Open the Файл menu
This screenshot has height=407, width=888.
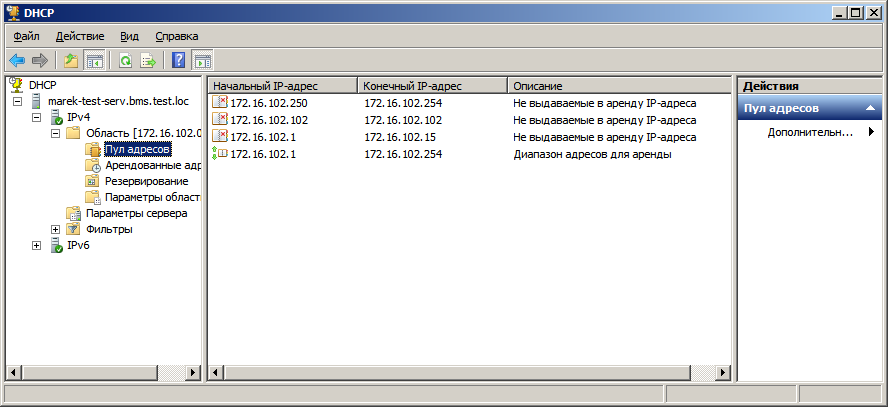pos(26,37)
